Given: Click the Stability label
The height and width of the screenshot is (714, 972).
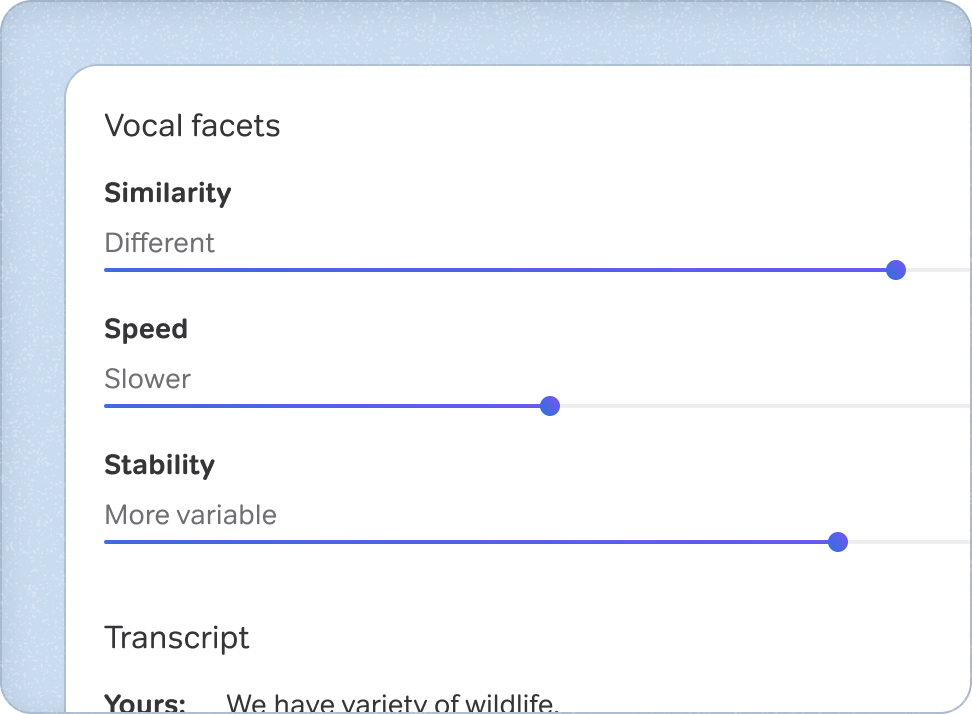Looking at the screenshot, I should click(x=159, y=465).
